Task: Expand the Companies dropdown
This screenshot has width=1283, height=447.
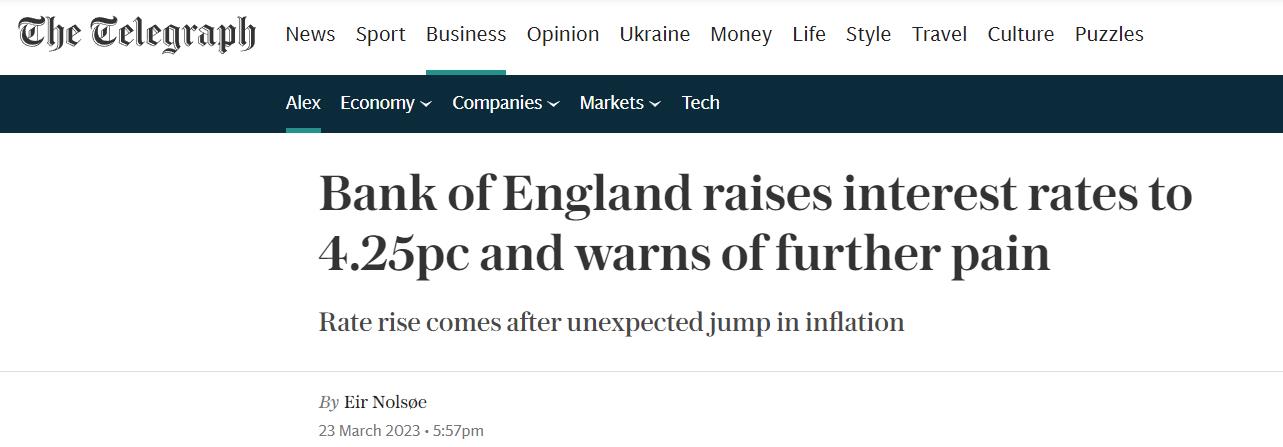Action: coord(506,103)
